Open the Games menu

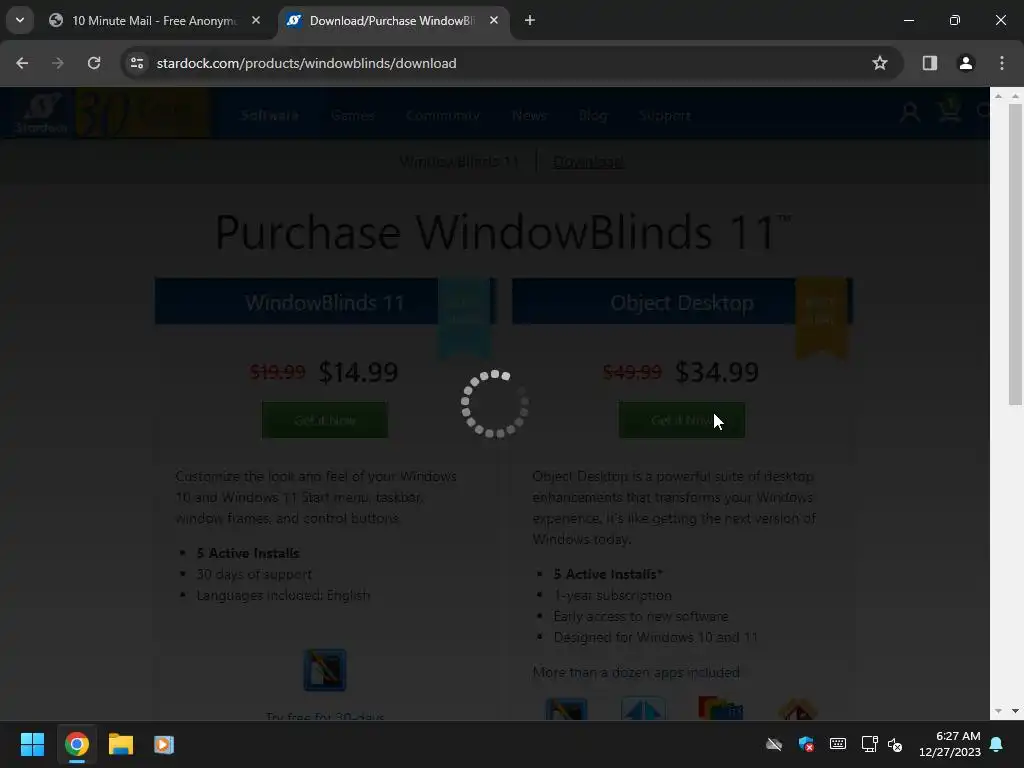353,116
